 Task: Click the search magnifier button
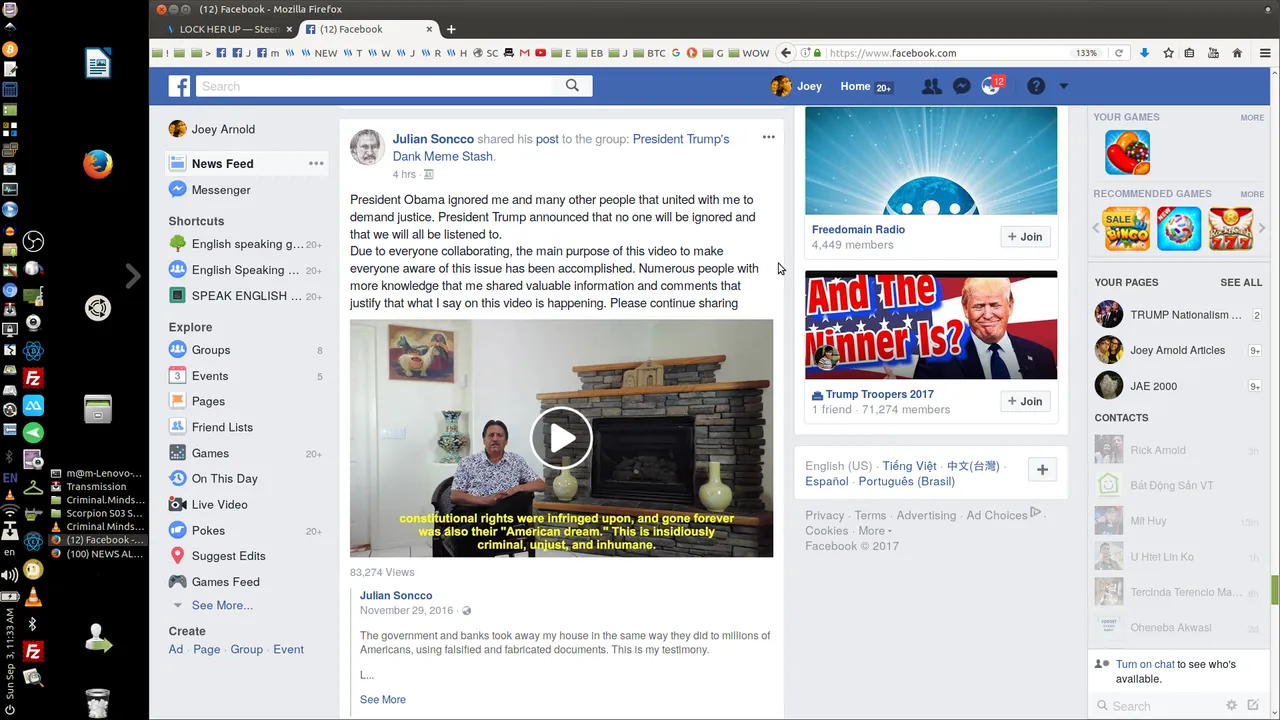pos(572,86)
